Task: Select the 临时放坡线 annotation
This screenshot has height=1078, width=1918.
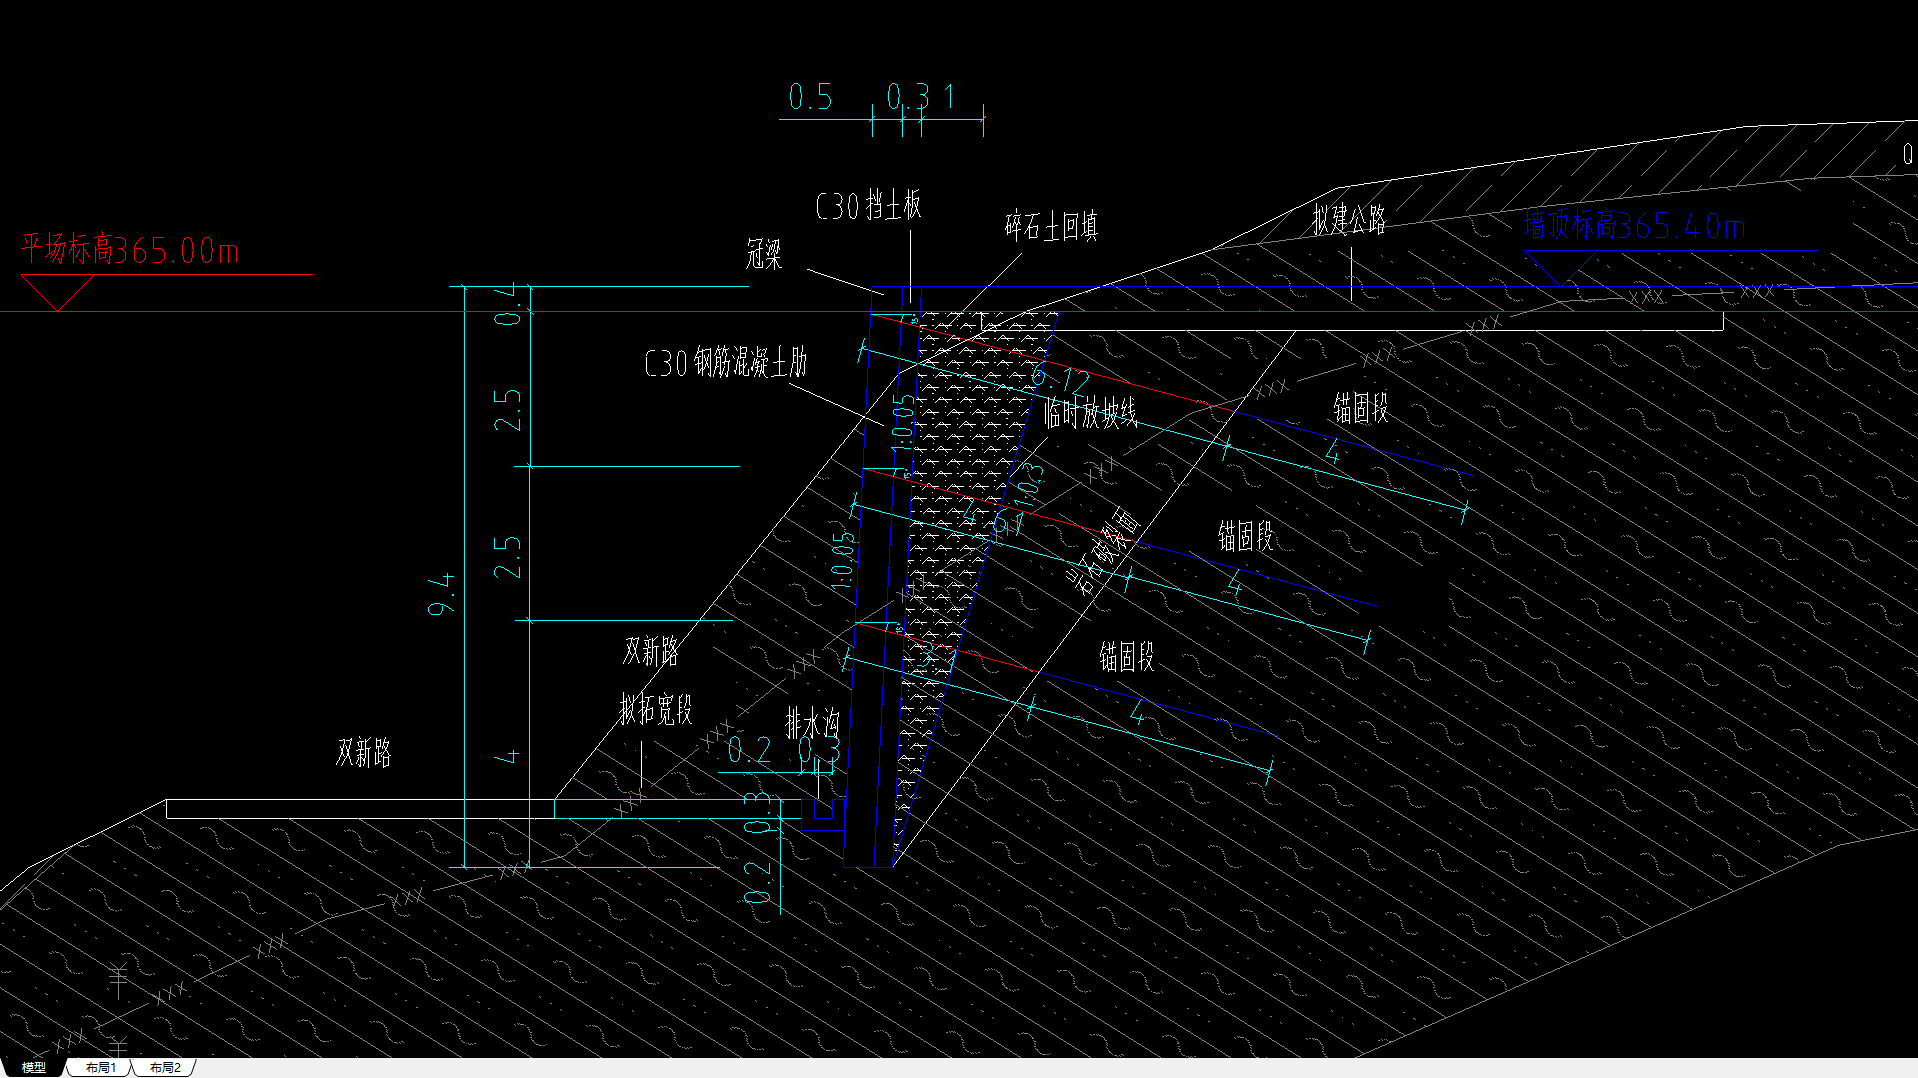Action: tap(1091, 412)
